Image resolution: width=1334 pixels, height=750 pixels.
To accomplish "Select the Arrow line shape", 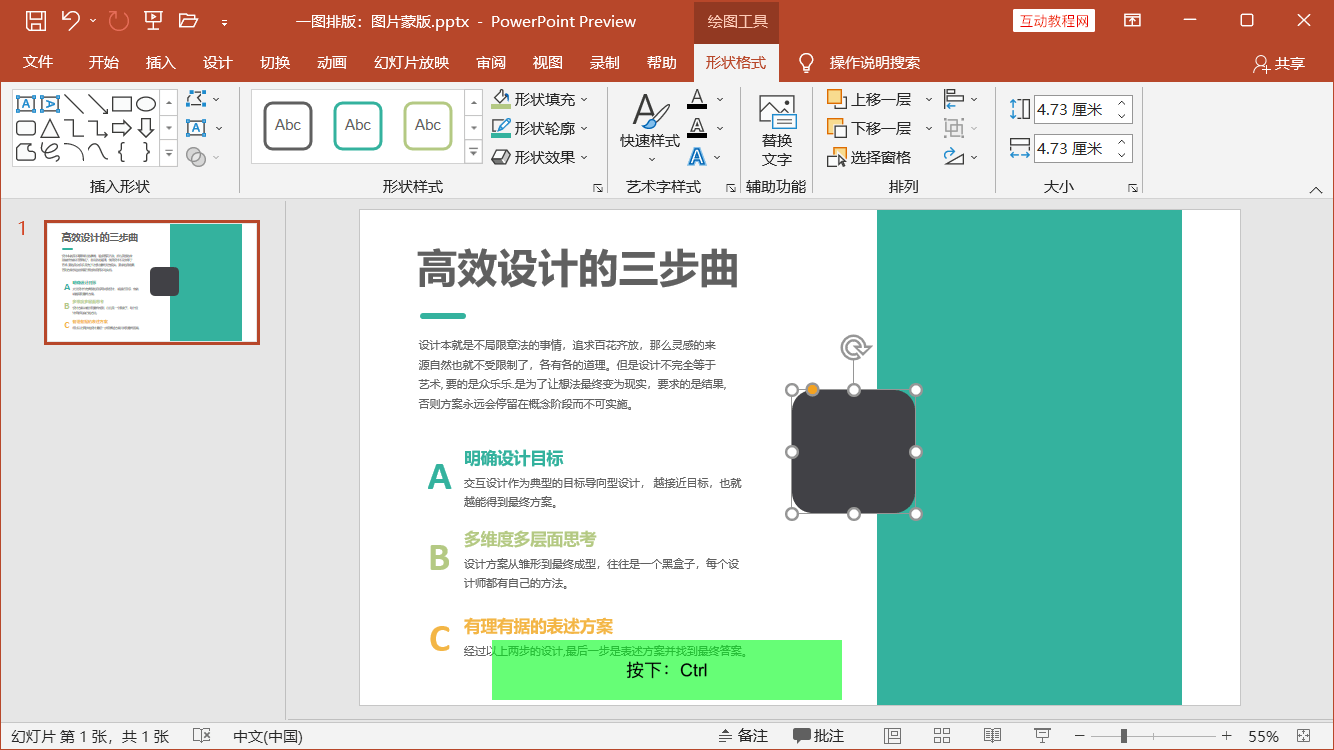I will click(x=98, y=103).
